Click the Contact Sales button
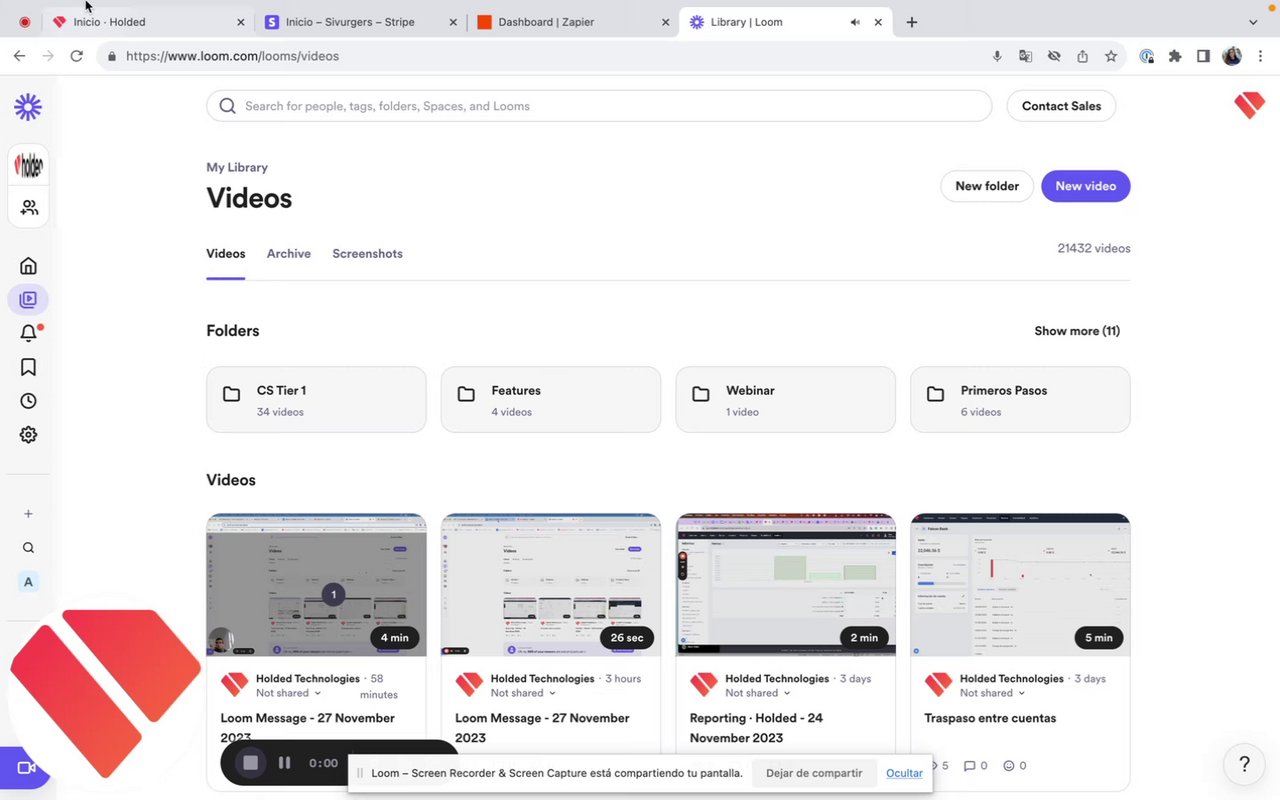The image size is (1280, 800). click(1061, 106)
